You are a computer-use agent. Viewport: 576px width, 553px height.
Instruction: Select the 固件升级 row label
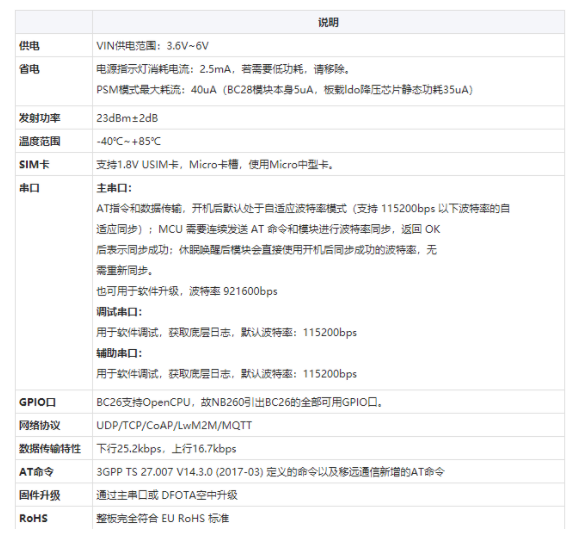(x=39, y=495)
